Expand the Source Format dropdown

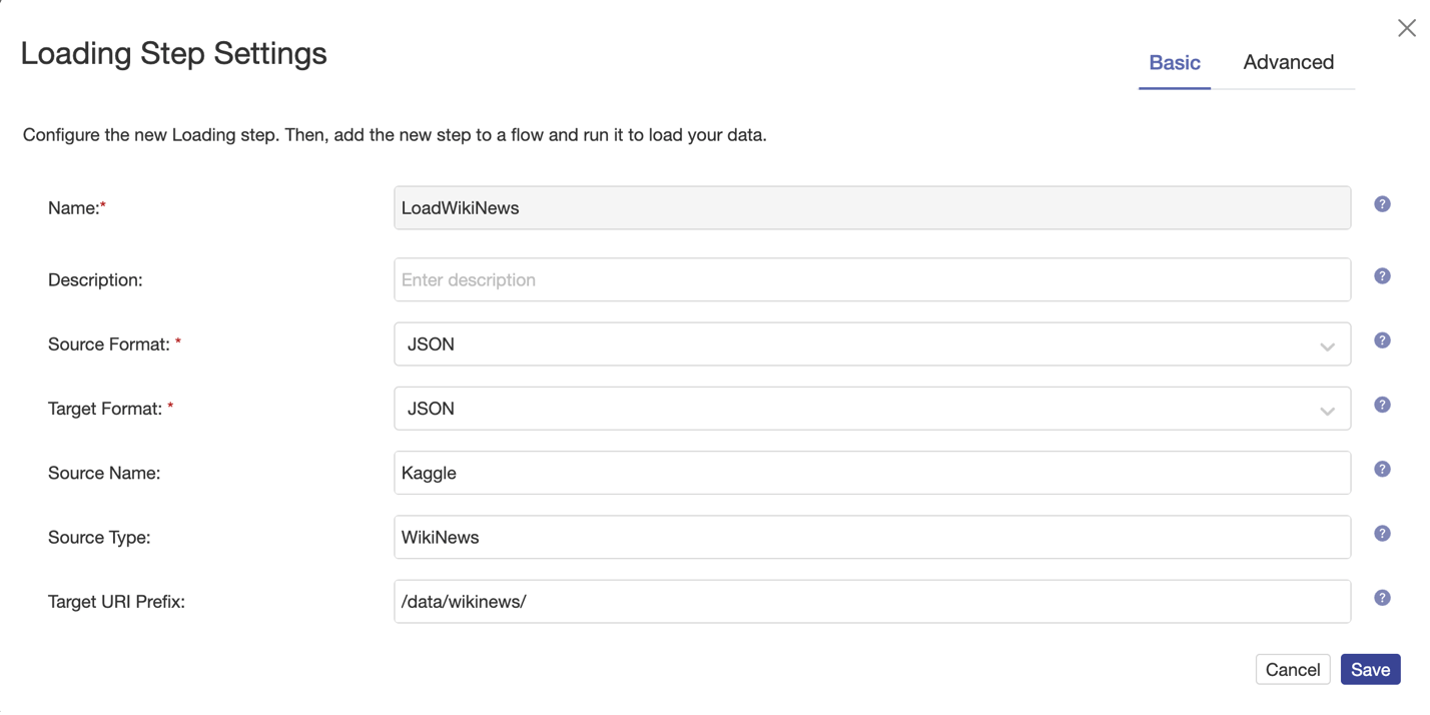(x=871, y=344)
